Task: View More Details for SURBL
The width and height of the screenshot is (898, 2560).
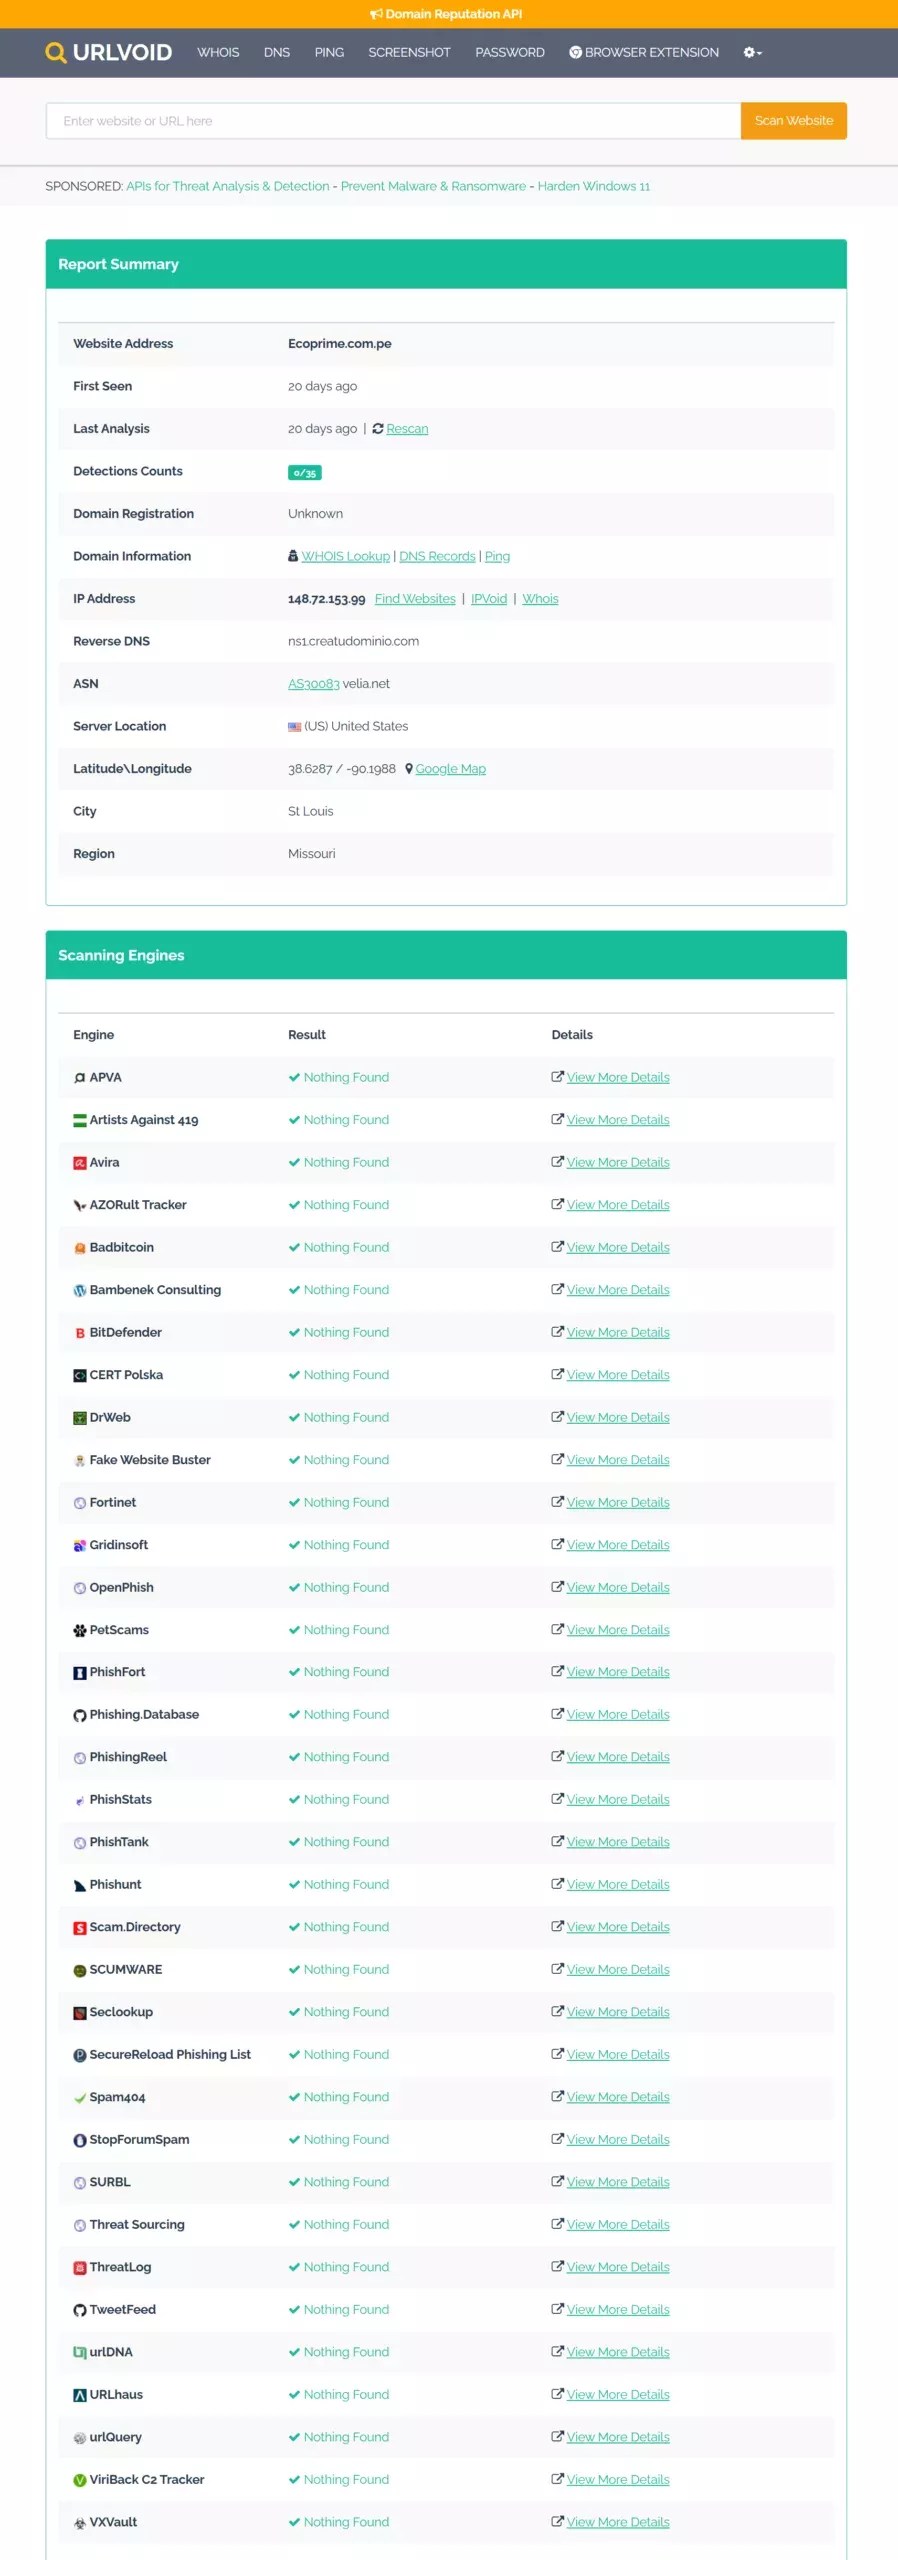Action: 618,2183
